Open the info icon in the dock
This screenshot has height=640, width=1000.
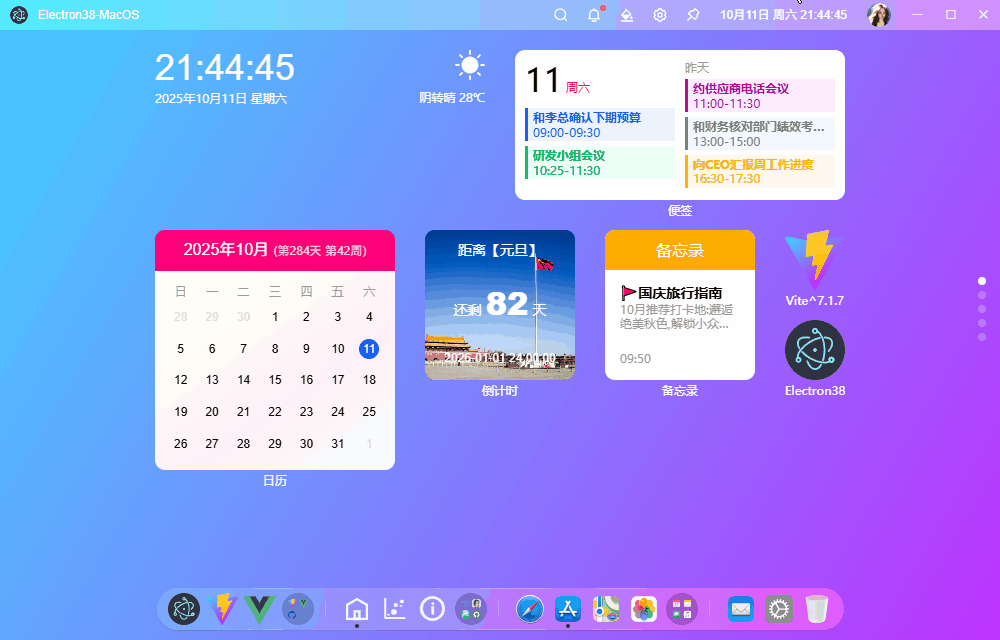[432, 608]
